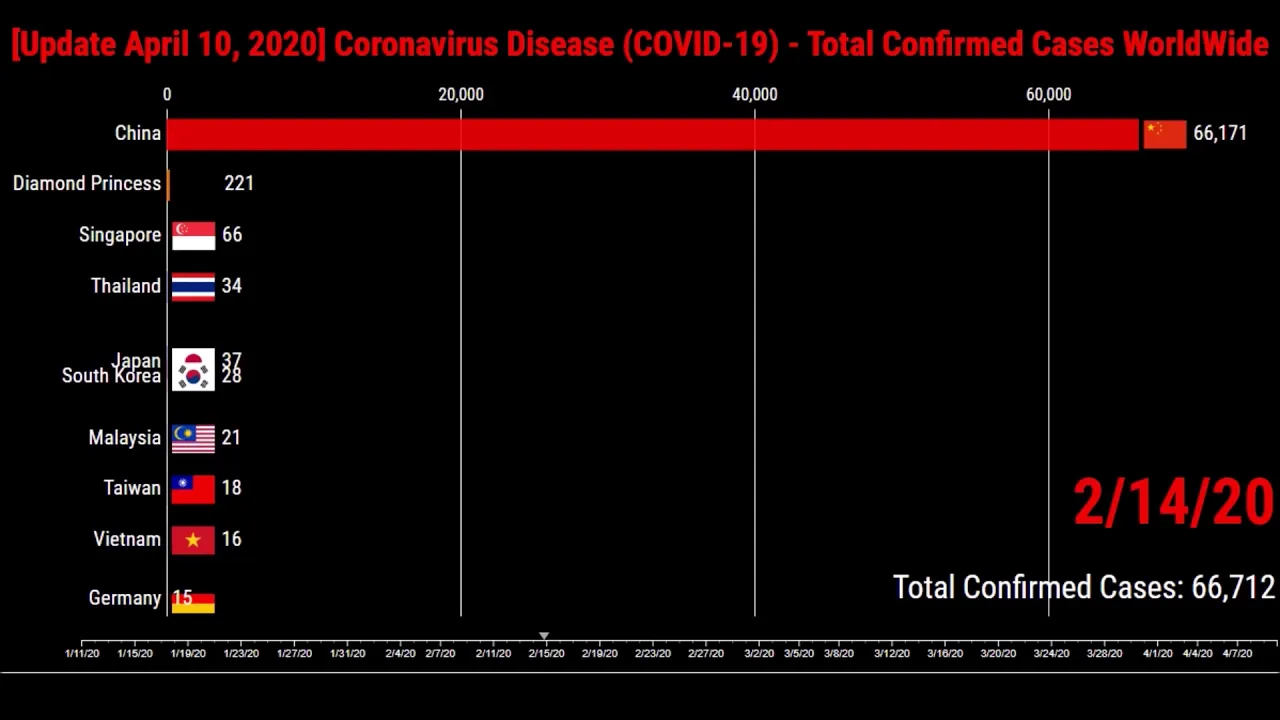This screenshot has width=1280, height=720.
Task: Jump to 4/7/20 on the timeline
Action: 1237,653
